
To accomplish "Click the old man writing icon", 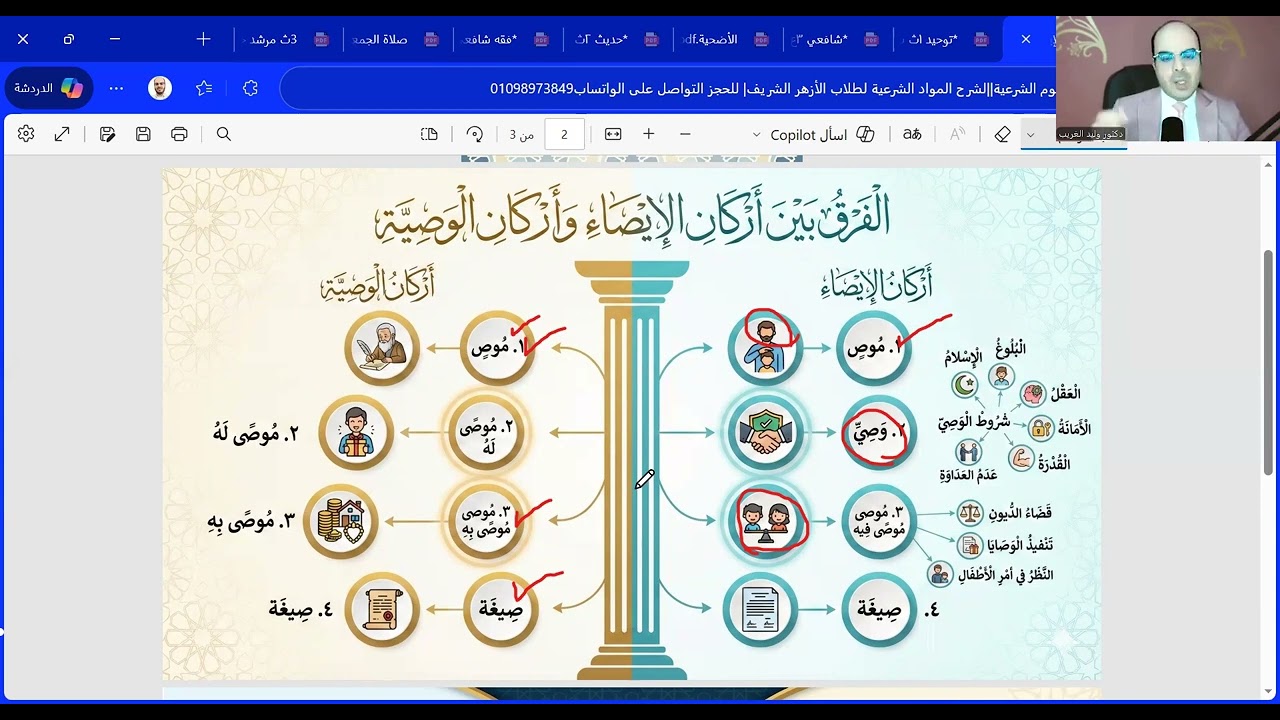I will coord(383,347).
